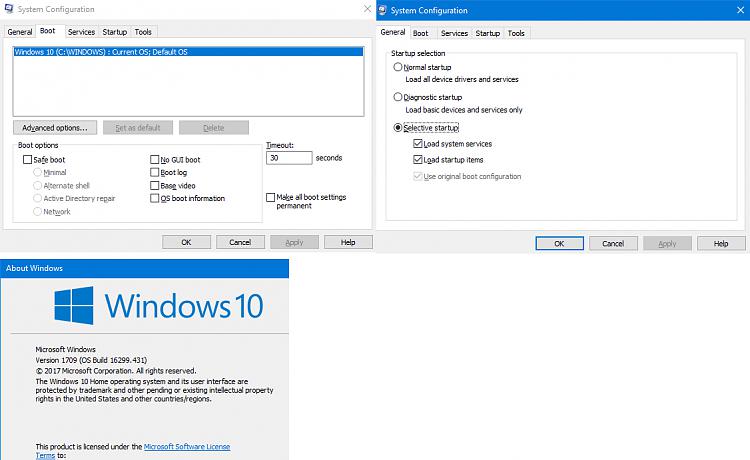Open Advanced options button
Viewport: 750px width, 460px height.
point(55,128)
